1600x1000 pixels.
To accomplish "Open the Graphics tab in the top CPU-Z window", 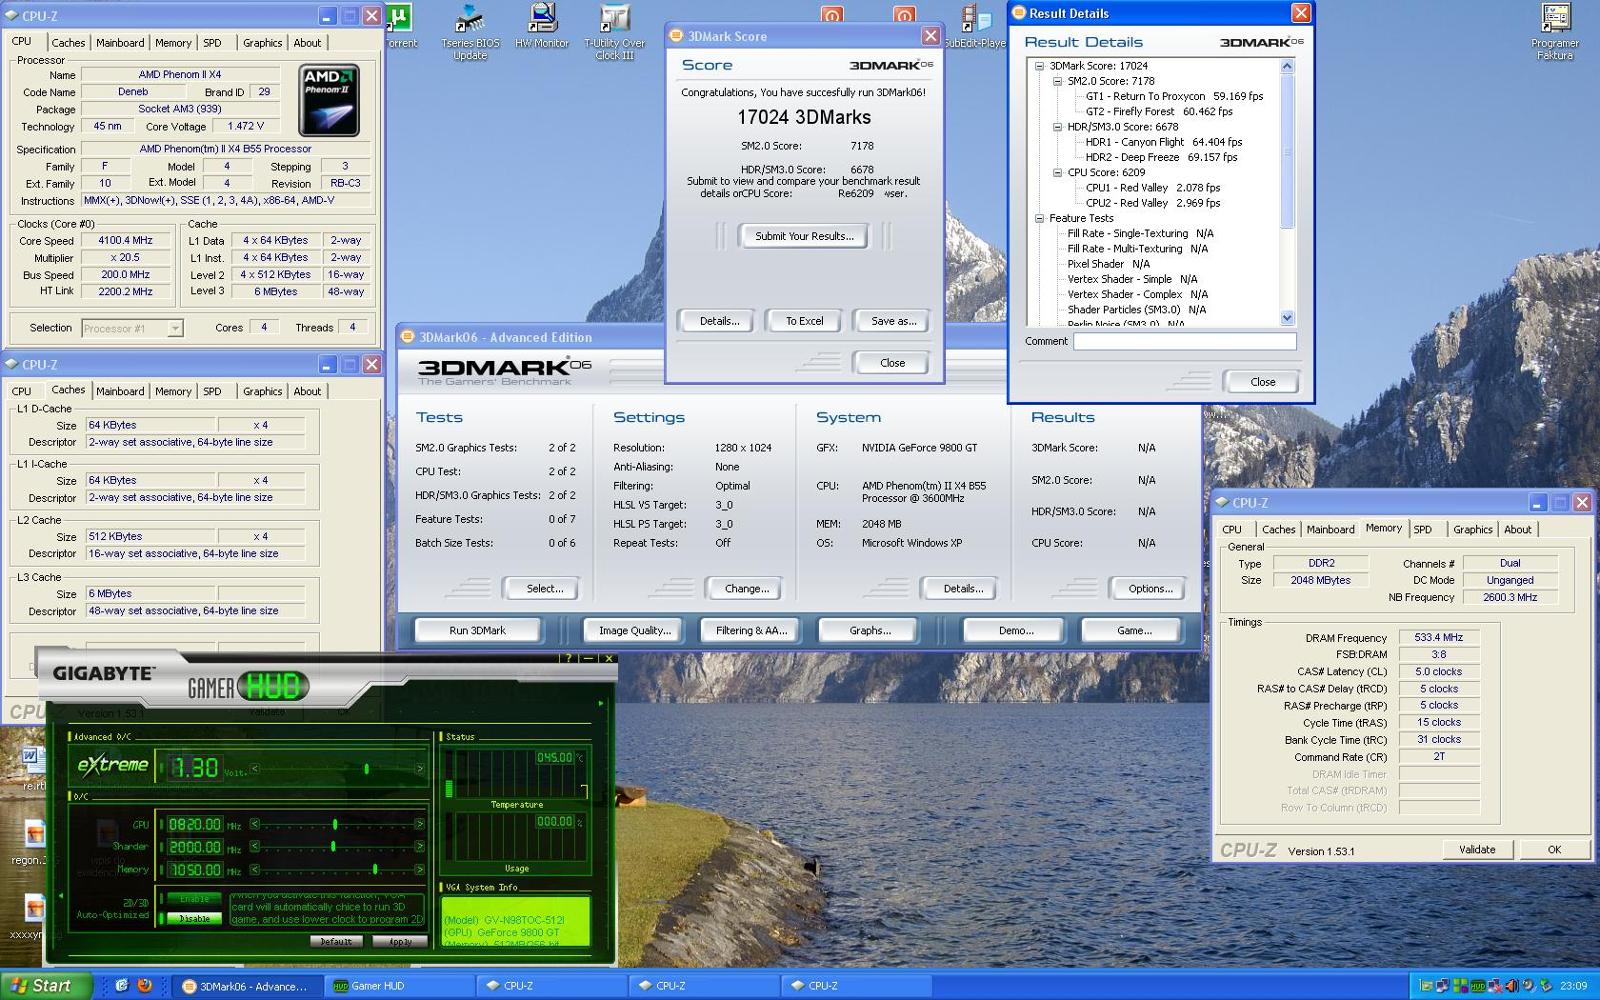I will [x=262, y=43].
